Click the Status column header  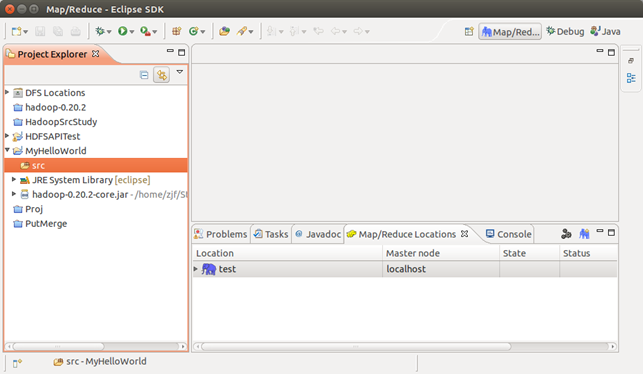(x=588, y=253)
